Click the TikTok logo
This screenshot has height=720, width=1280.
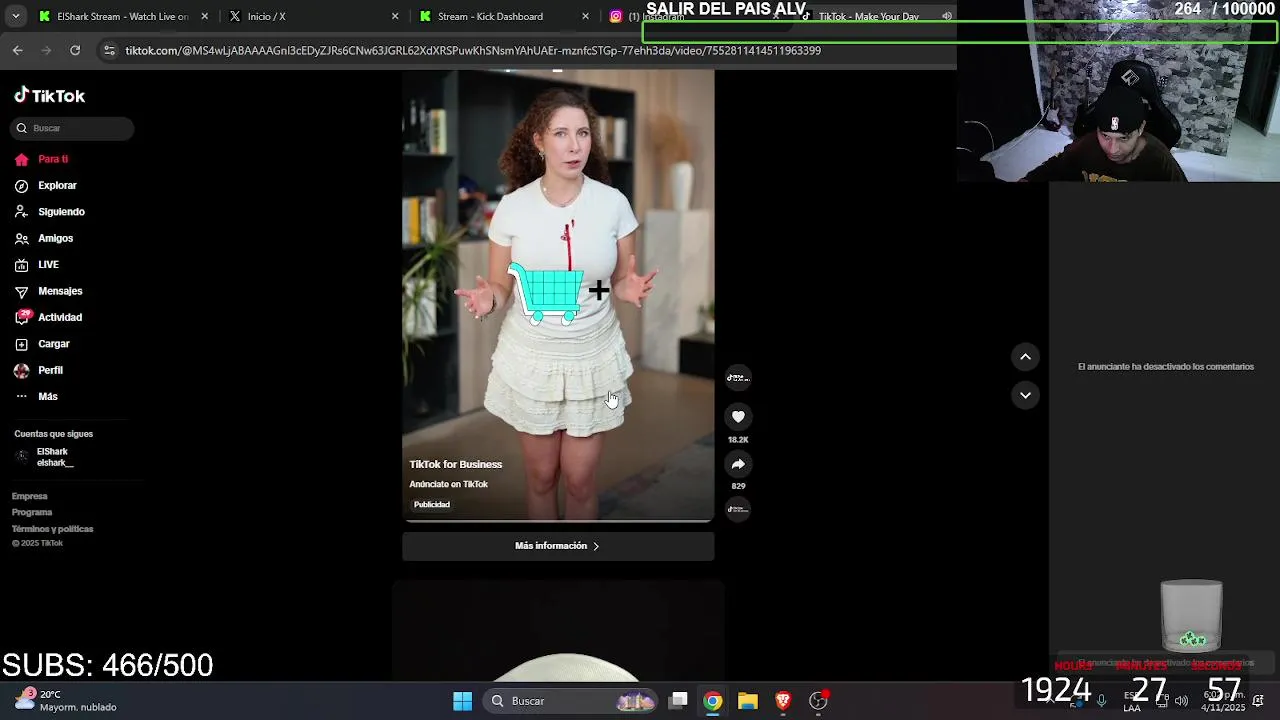click(x=50, y=96)
